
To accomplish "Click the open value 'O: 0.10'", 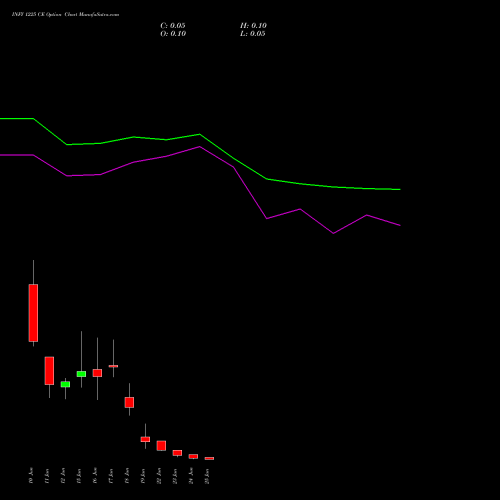I will coord(173,34).
